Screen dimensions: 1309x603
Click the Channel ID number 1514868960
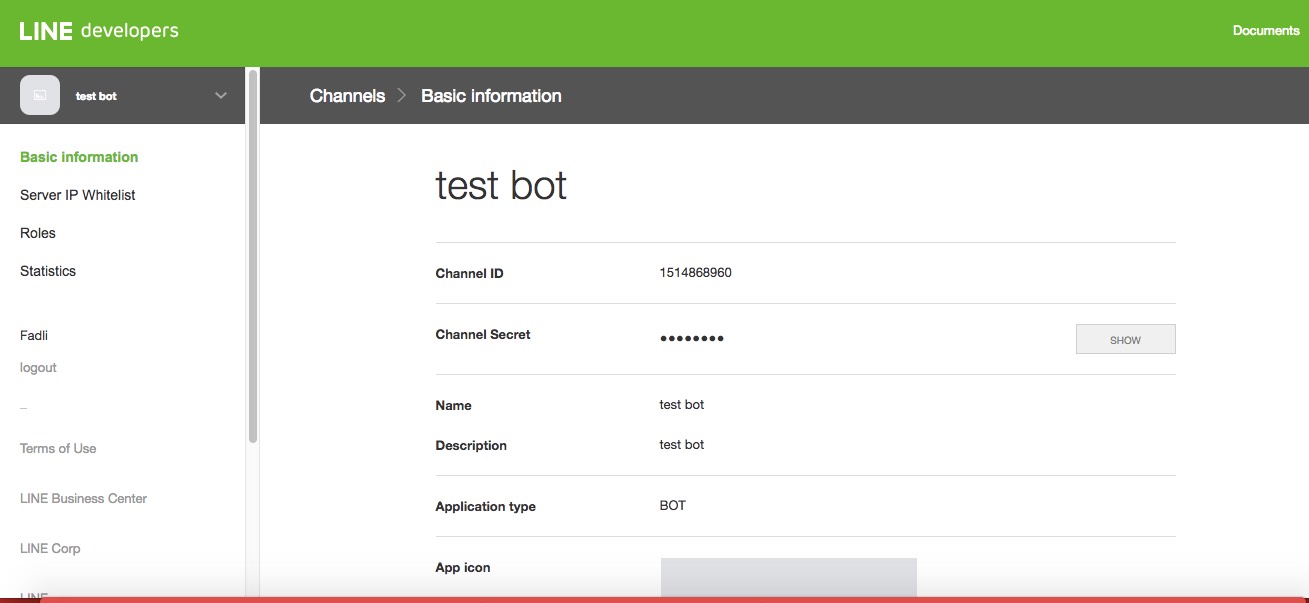pos(695,273)
